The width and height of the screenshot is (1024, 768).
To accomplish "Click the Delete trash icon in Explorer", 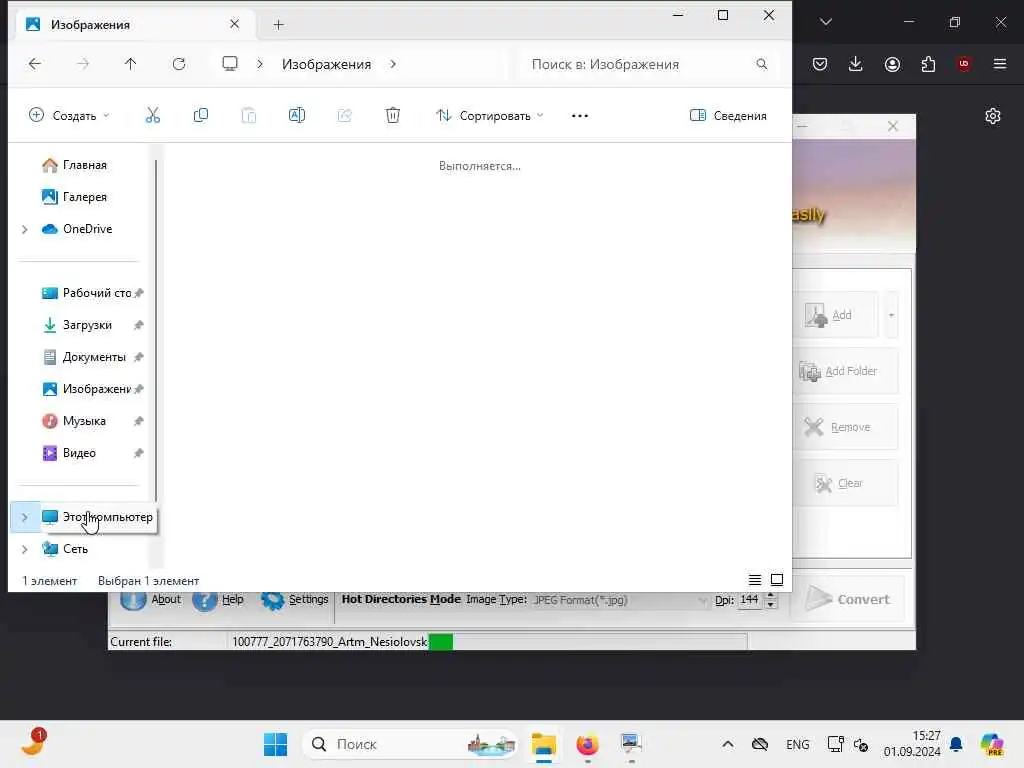I will coord(392,116).
